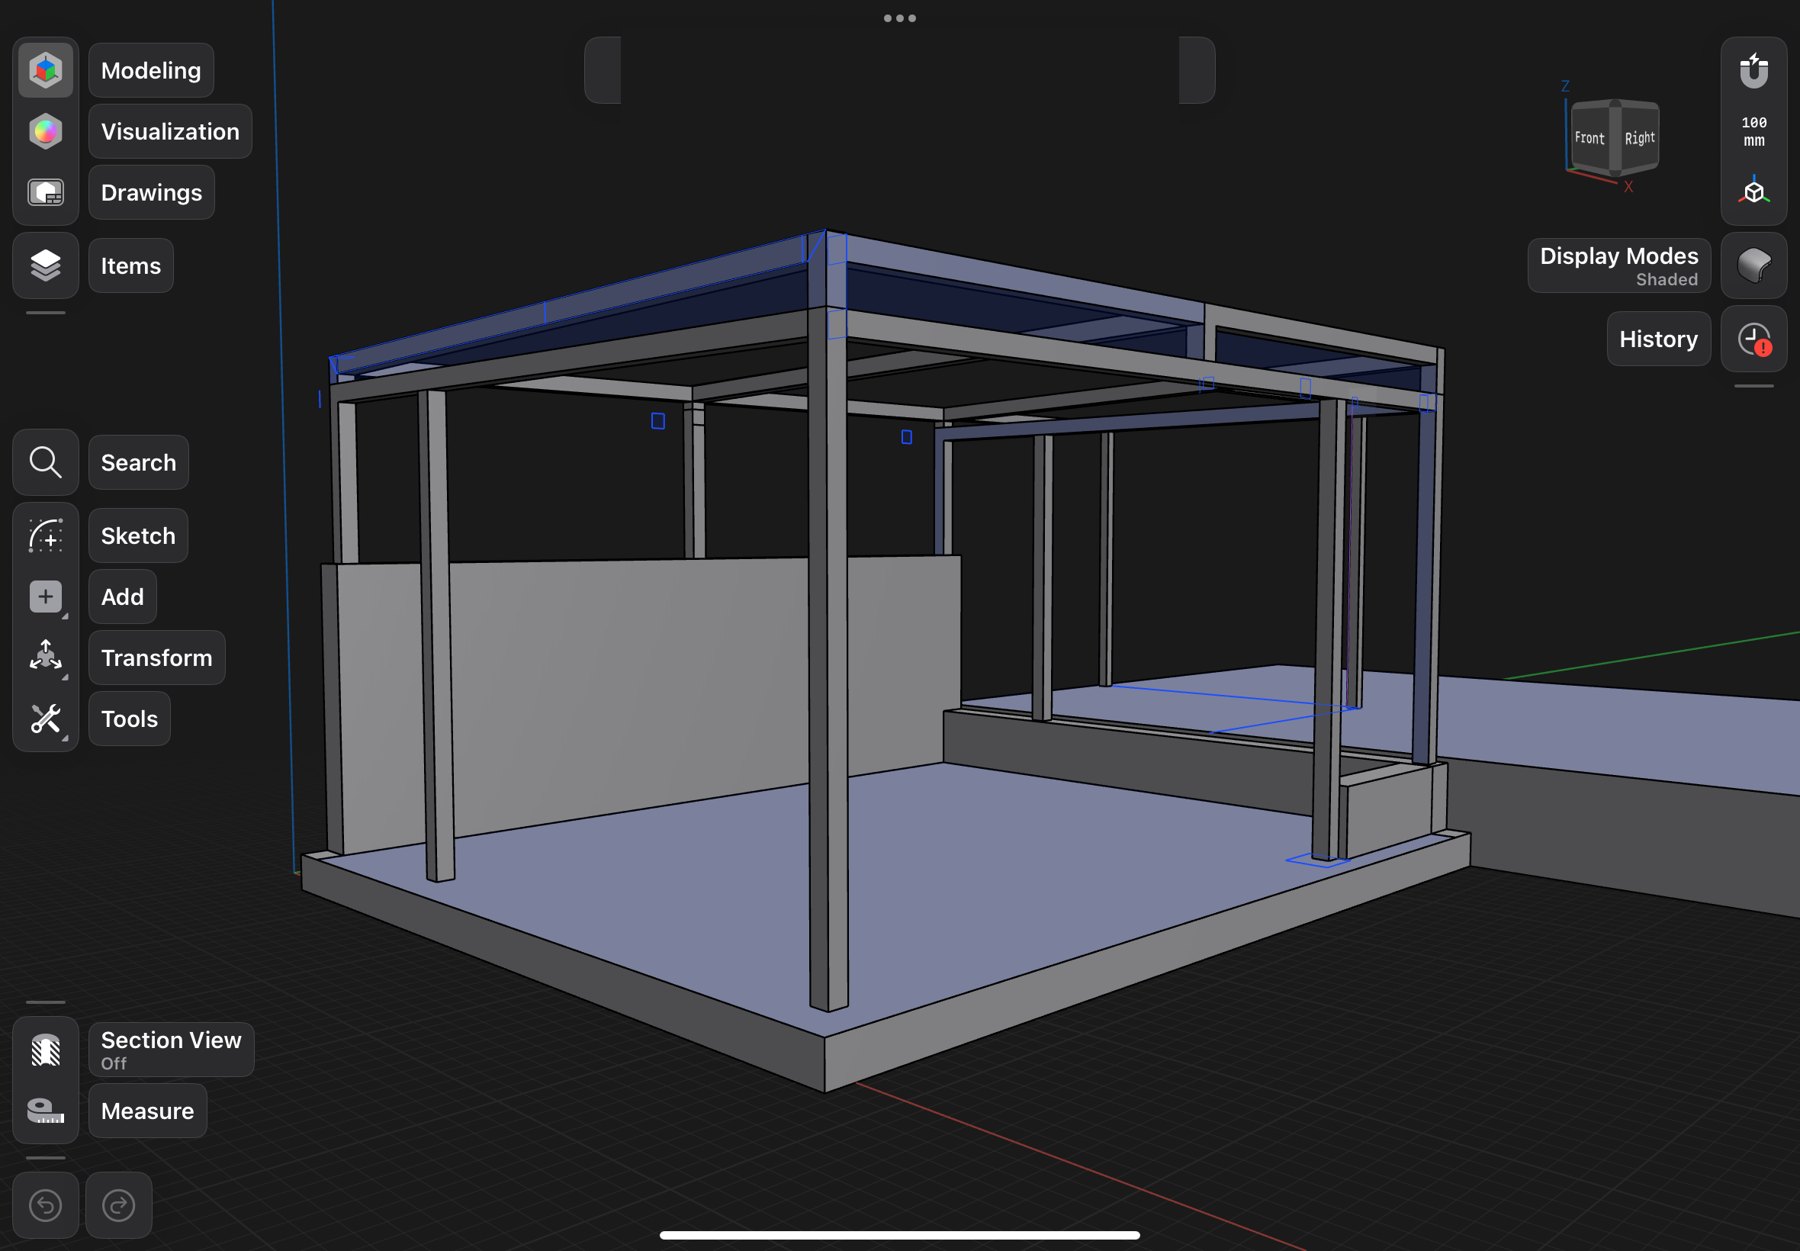The width and height of the screenshot is (1800, 1251).
Task: Change the 100 mm grid snap value
Action: pos(1754,131)
